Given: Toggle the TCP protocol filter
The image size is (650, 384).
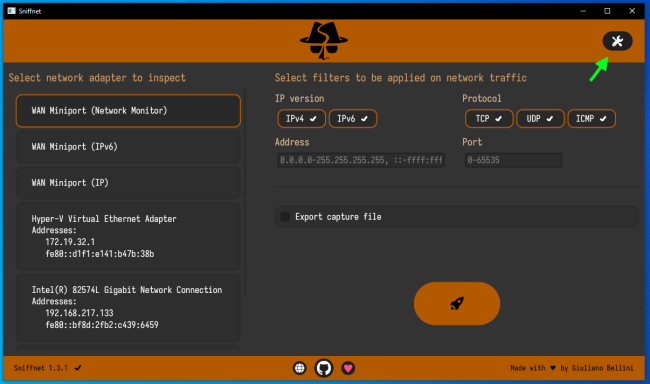Looking at the screenshot, I should tap(489, 119).
